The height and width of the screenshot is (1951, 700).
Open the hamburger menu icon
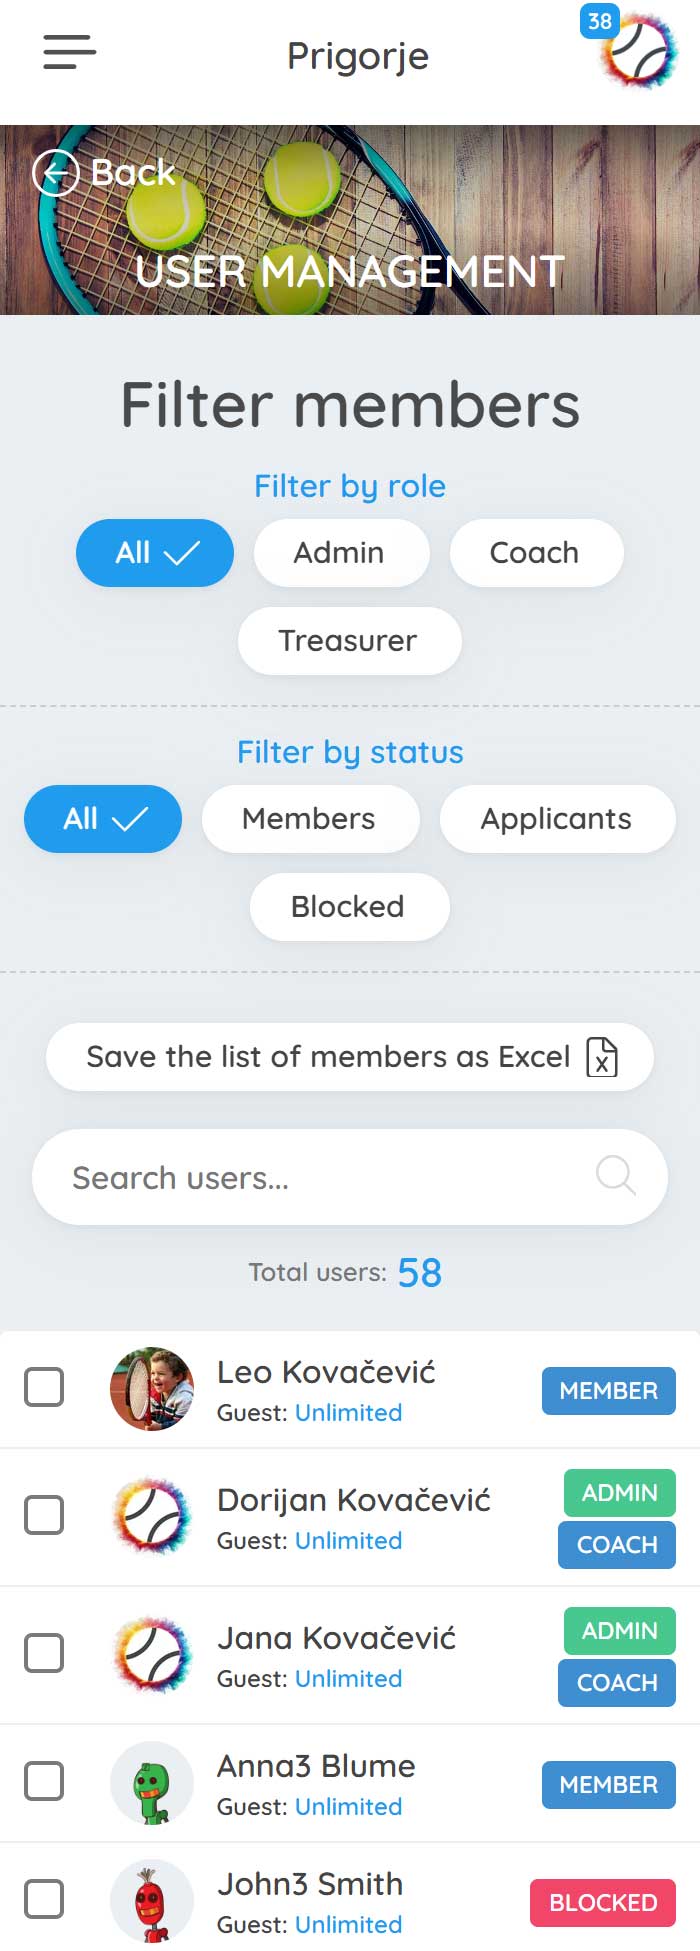[x=69, y=52]
